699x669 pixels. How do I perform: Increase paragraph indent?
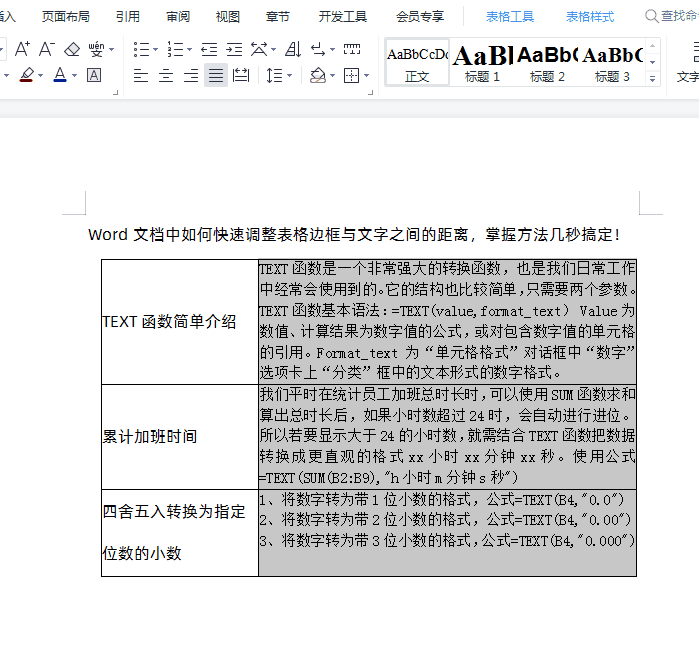pyautogui.click(x=234, y=49)
